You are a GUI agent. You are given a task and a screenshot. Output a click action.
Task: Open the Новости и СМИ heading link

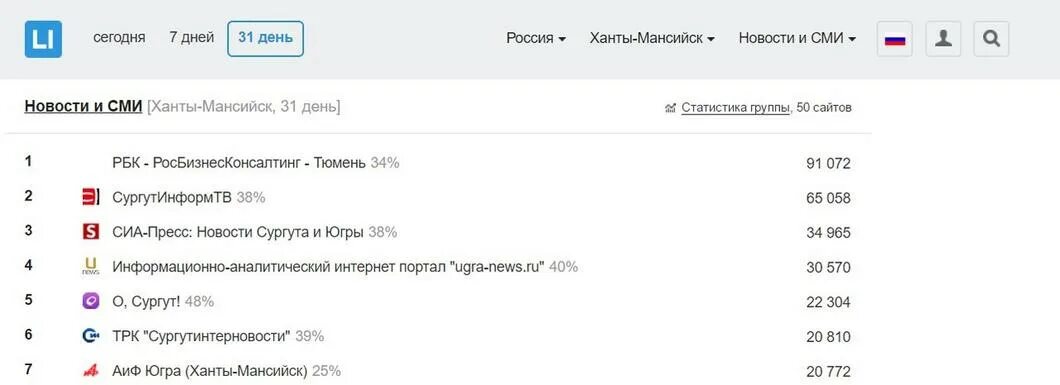click(83, 107)
